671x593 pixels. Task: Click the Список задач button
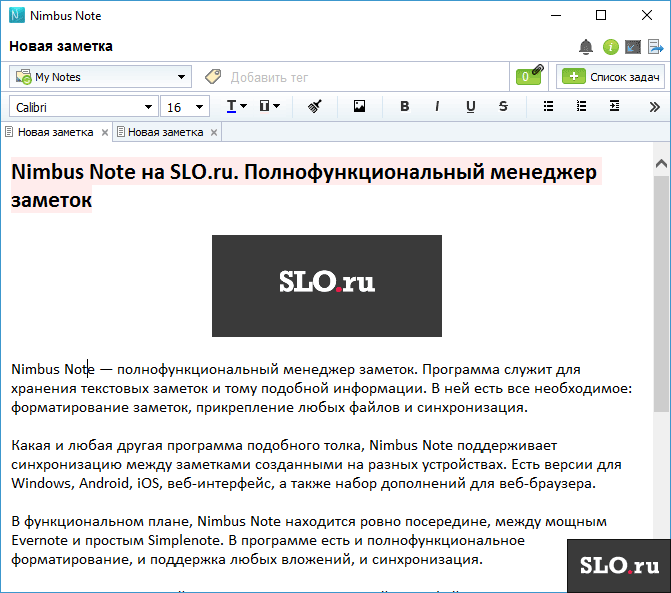point(610,77)
